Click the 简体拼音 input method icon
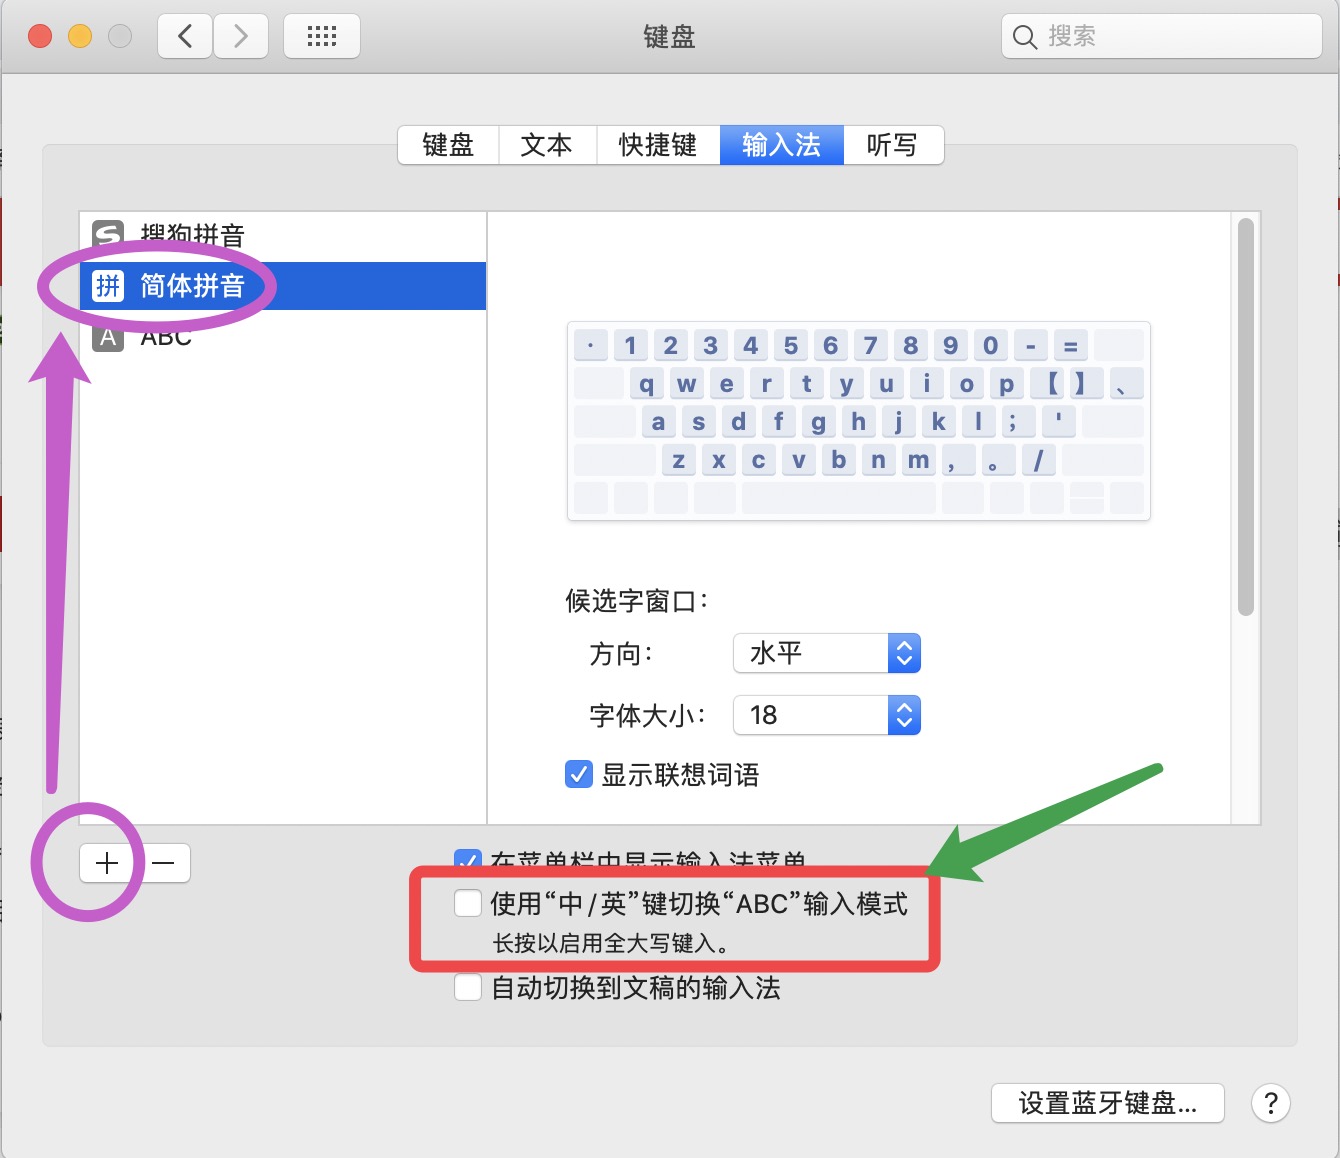Screen dimensions: 1340x1158 tap(107, 285)
